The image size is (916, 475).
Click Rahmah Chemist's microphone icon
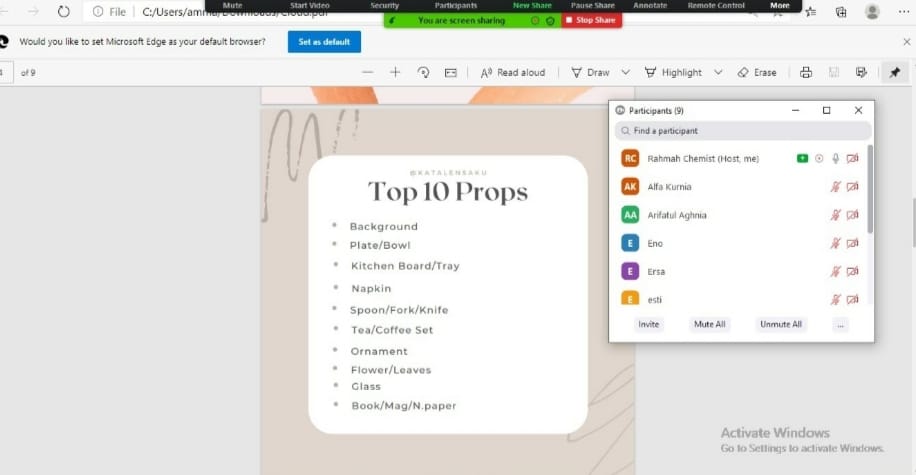pyautogui.click(x=836, y=158)
